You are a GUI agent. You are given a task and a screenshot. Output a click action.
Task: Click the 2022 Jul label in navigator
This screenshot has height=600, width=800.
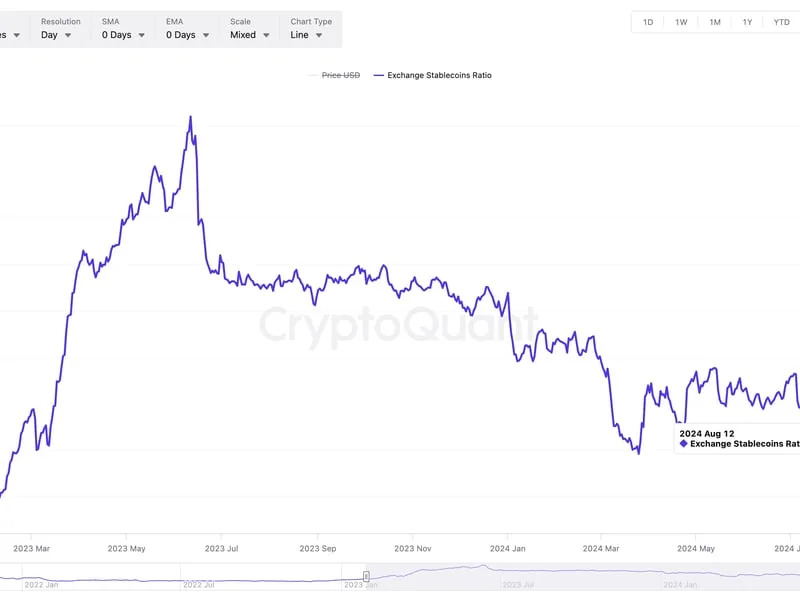198,585
